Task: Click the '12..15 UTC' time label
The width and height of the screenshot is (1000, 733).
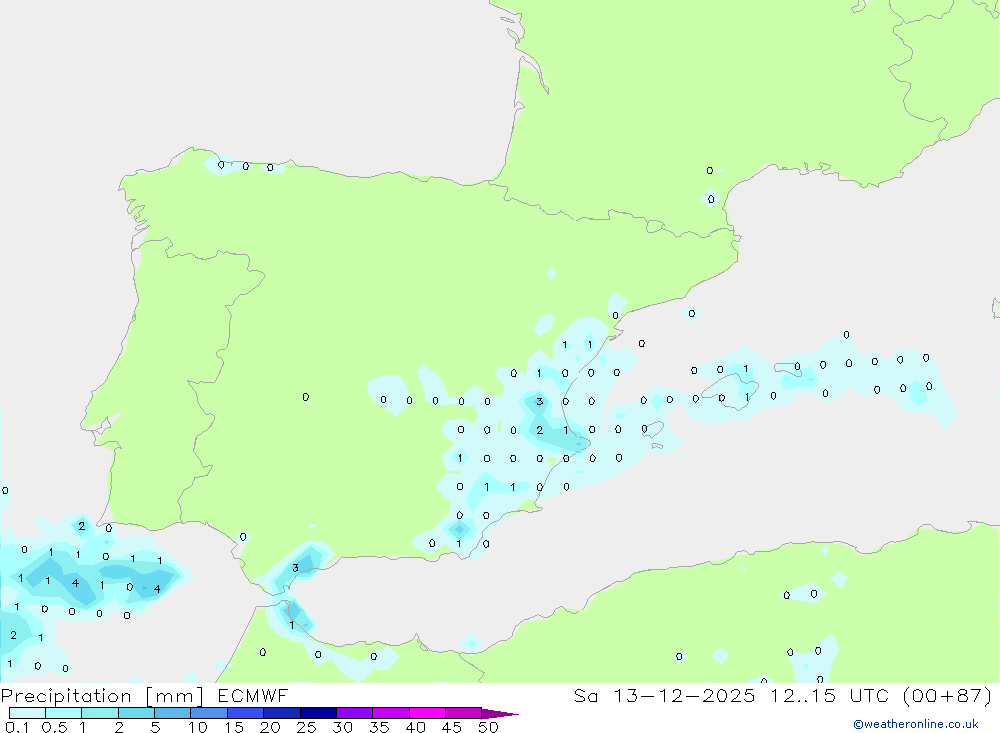Action: 830,695
